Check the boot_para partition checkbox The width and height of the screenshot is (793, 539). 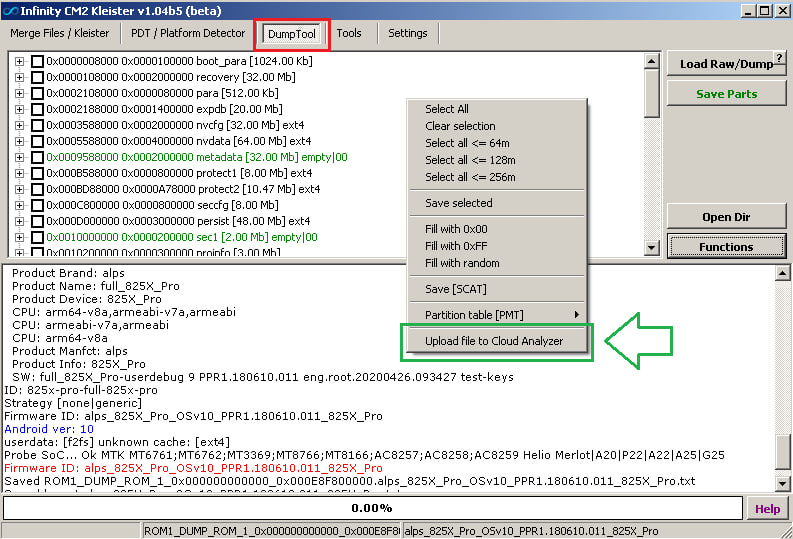(x=37, y=61)
